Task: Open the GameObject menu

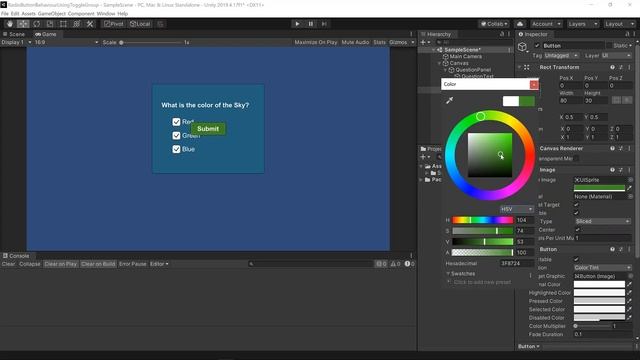Action: (51, 13)
